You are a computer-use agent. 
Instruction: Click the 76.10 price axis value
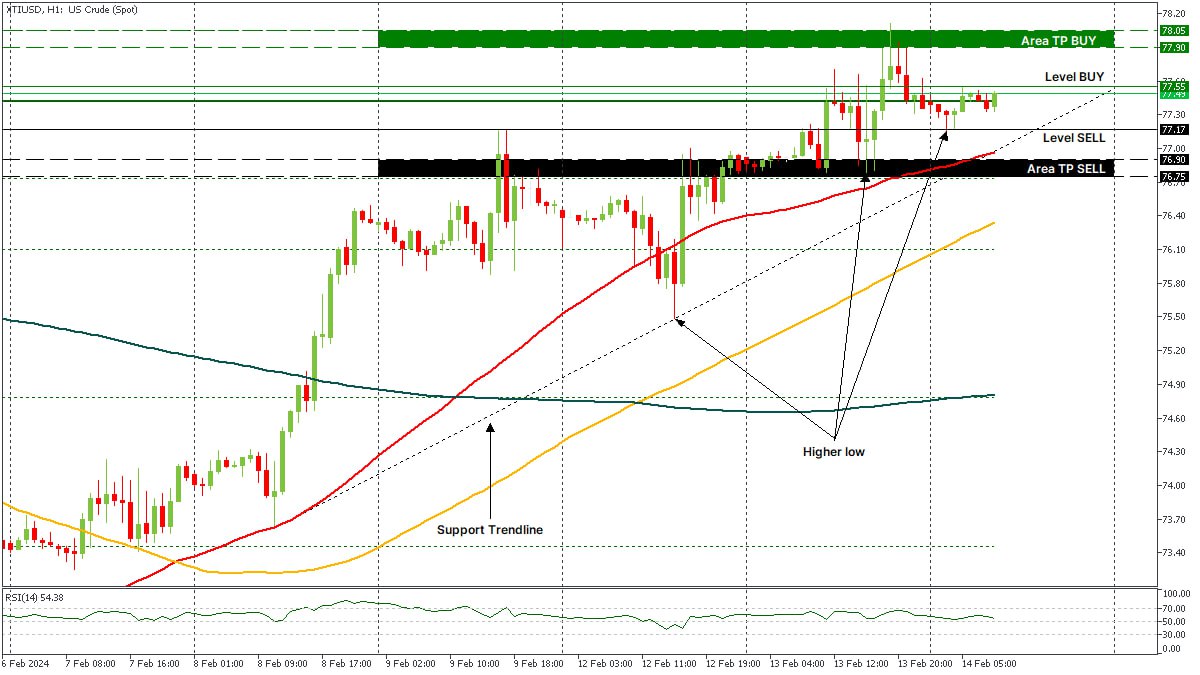click(1174, 250)
